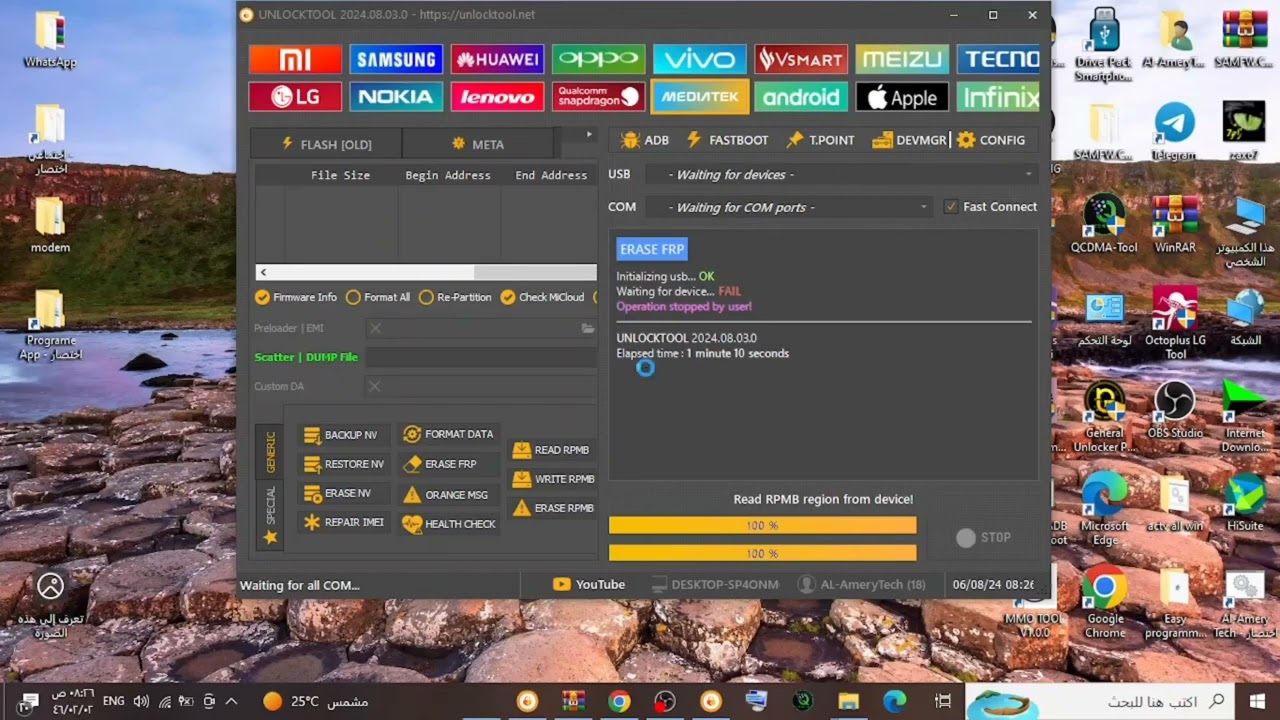Open the GENERIC vertical tab

270,452
